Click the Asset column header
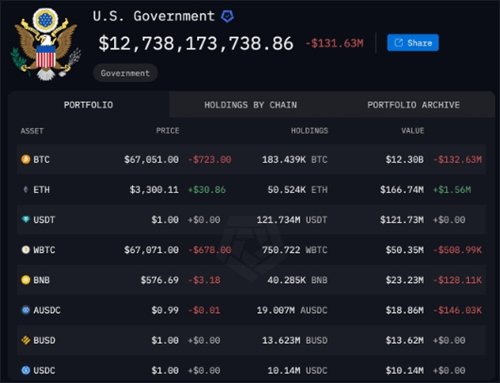This screenshot has height=383, width=500. tap(32, 131)
